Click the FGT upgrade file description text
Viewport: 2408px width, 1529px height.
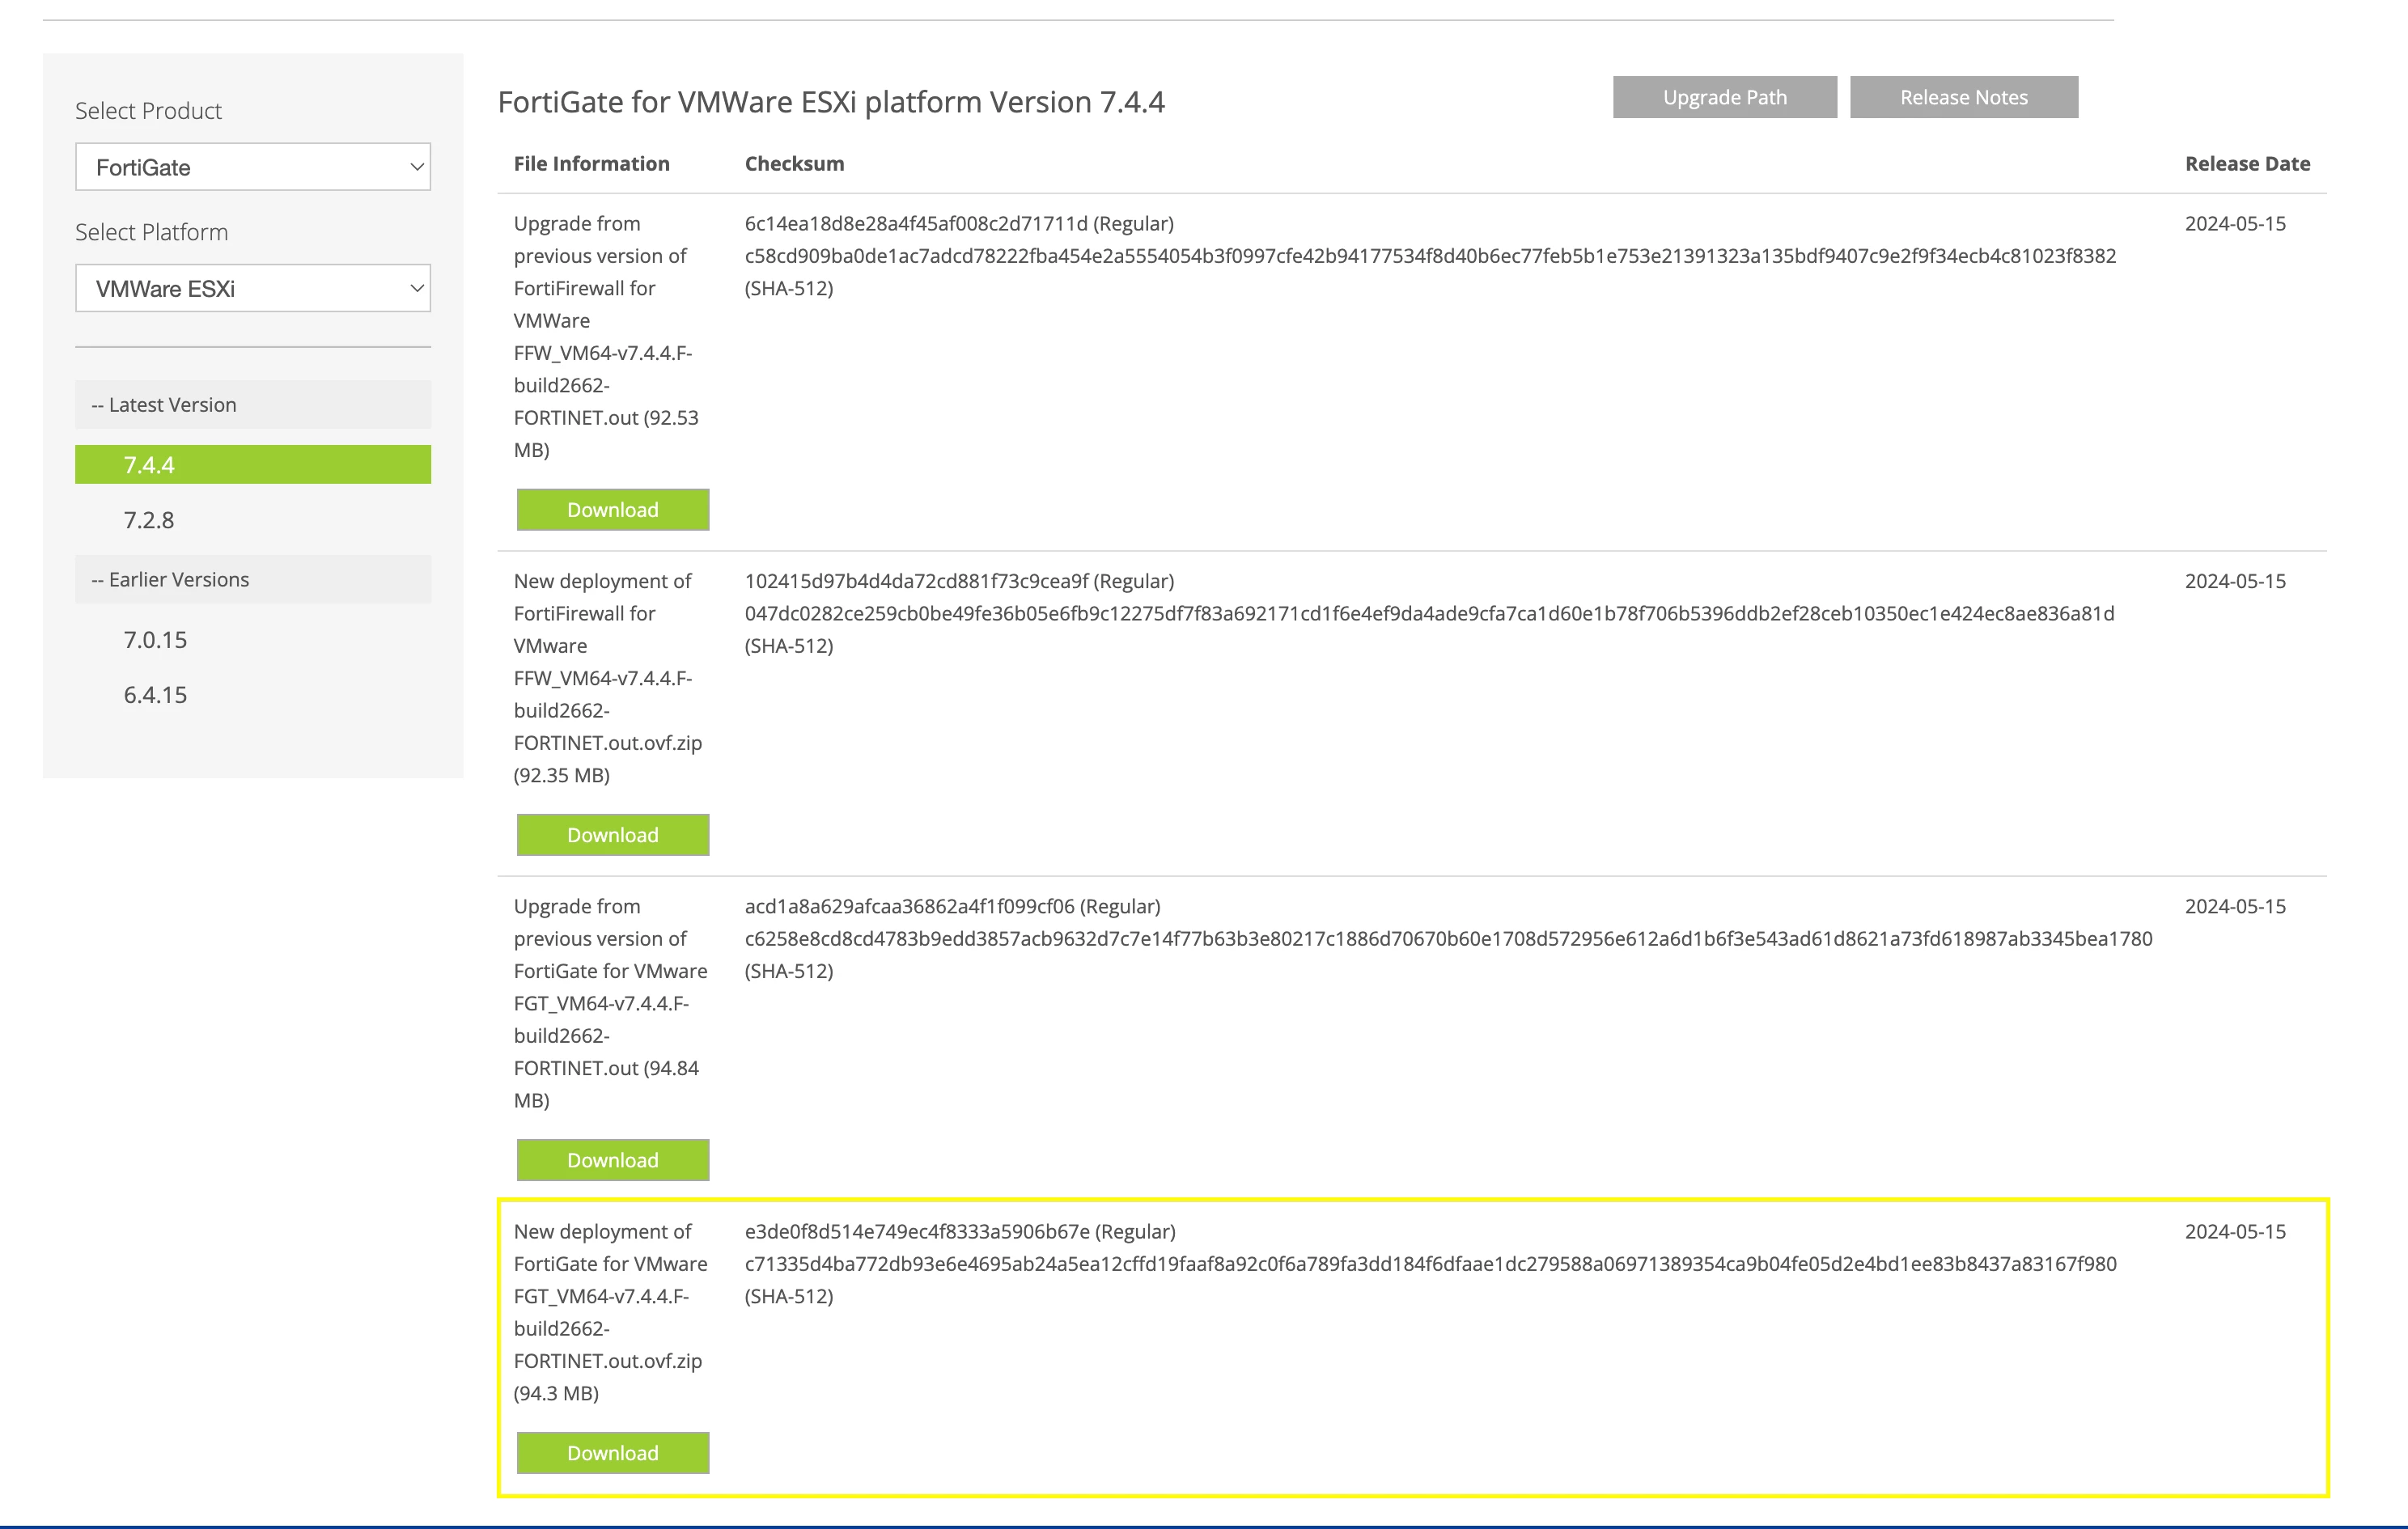coord(611,1003)
